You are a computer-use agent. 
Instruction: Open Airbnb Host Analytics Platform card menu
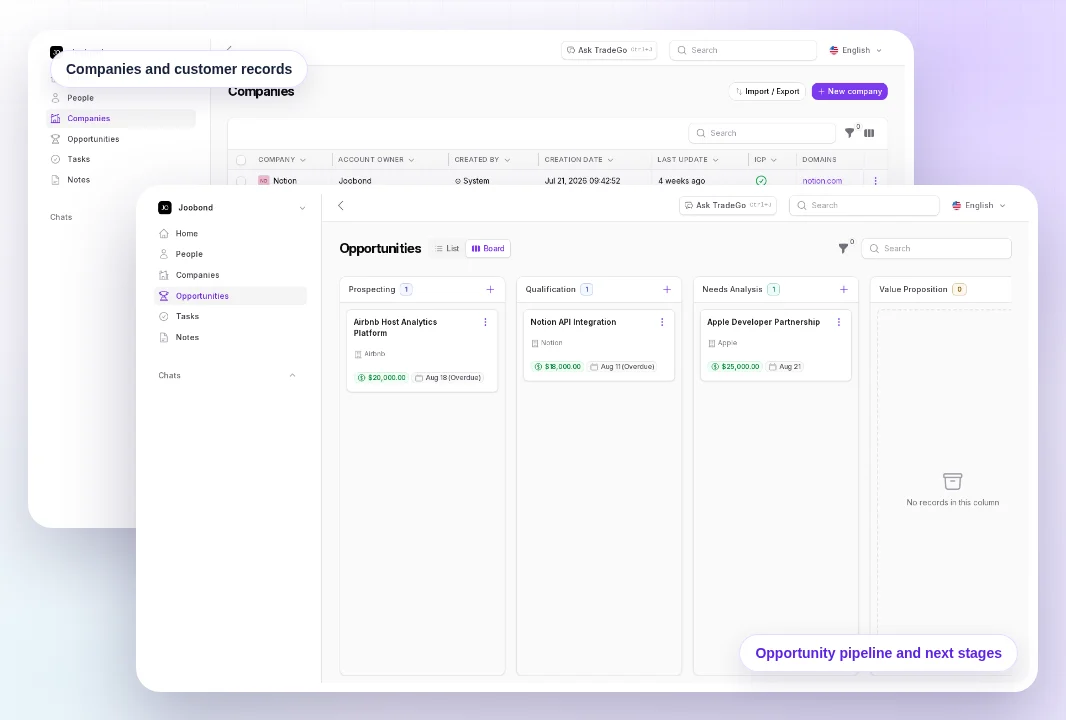tap(485, 322)
